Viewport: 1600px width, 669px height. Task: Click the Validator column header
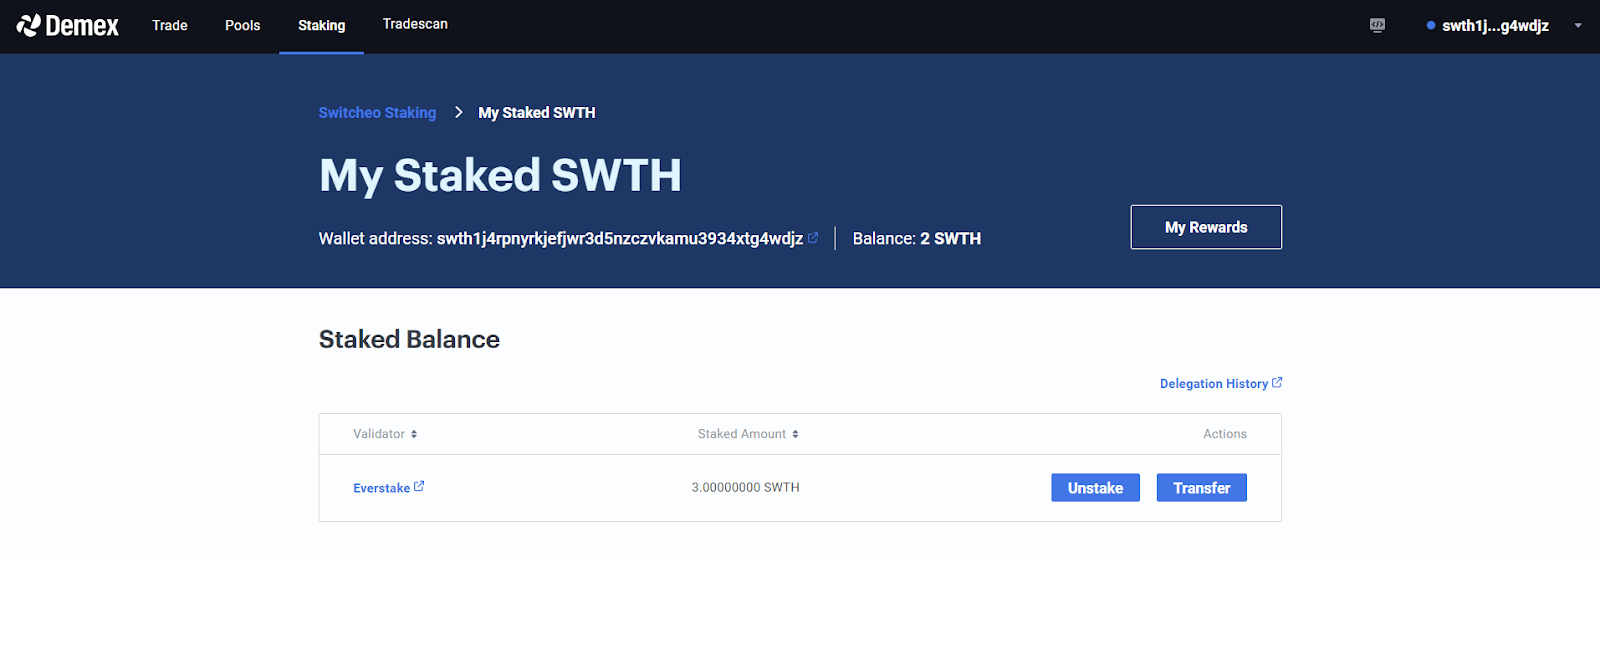379,434
